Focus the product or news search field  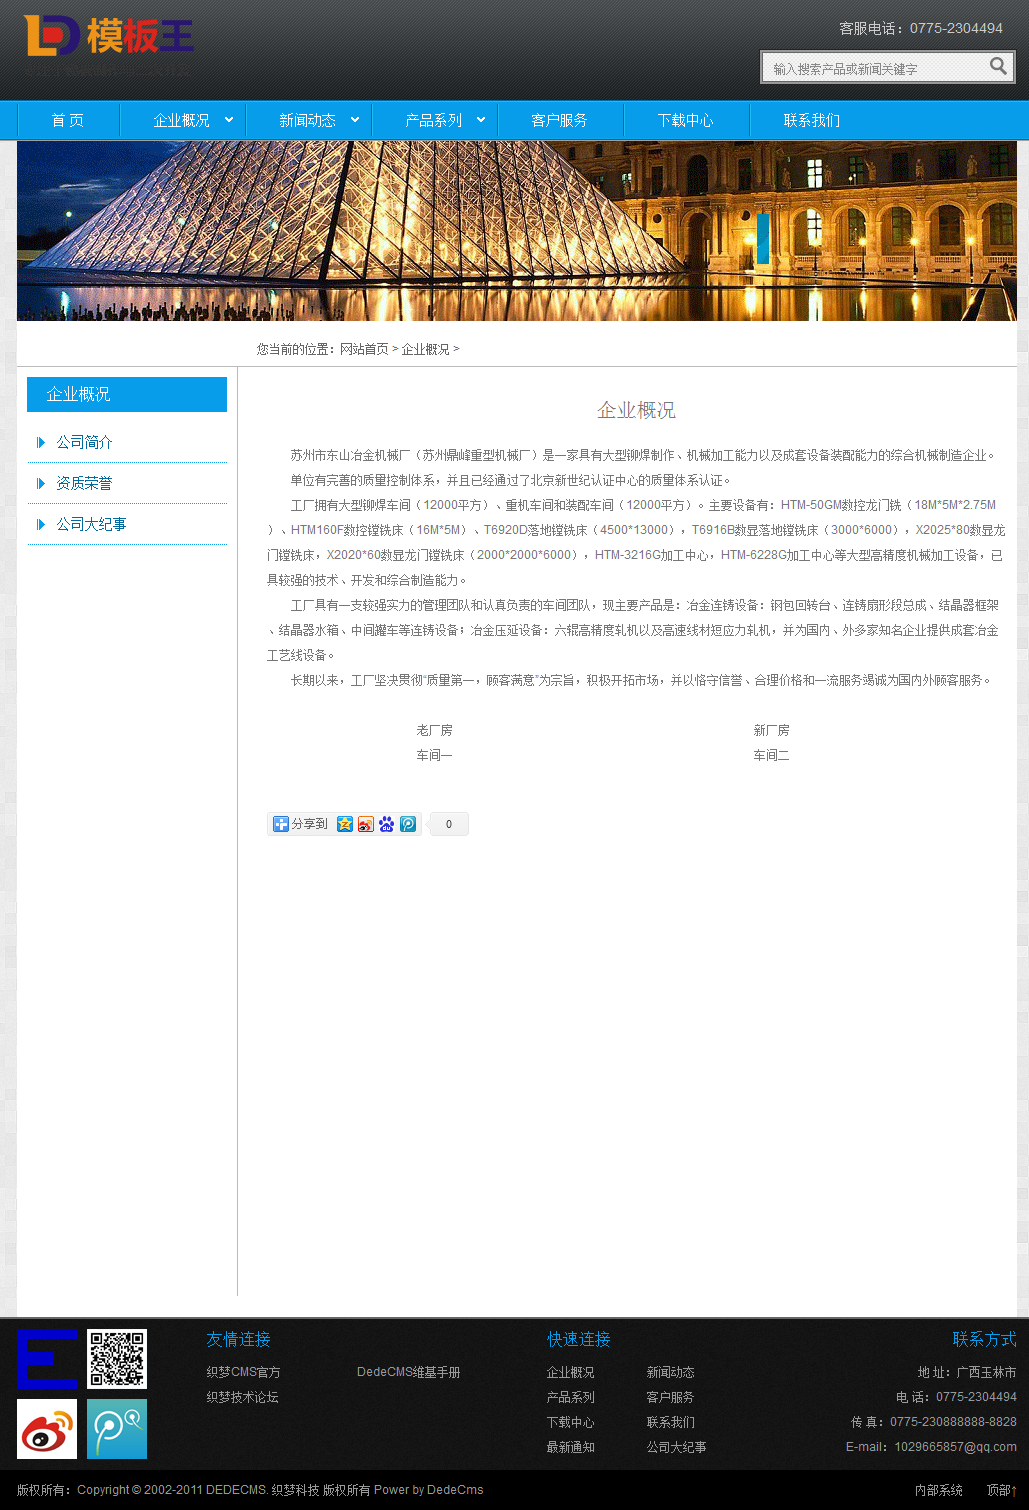[x=877, y=68]
